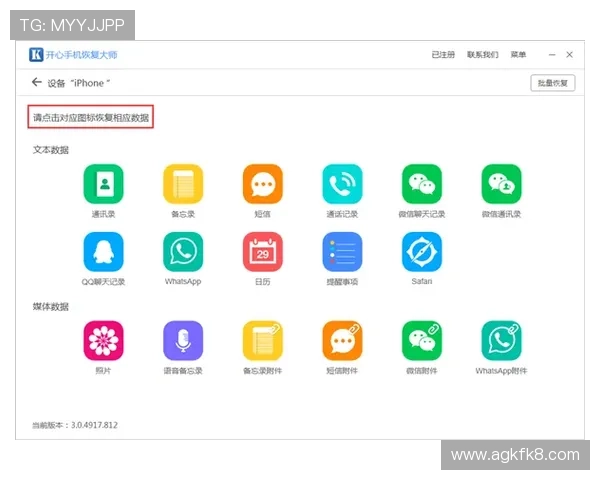Go back using the arrow beside 设备
The width and height of the screenshot is (600, 480).
(36, 82)
